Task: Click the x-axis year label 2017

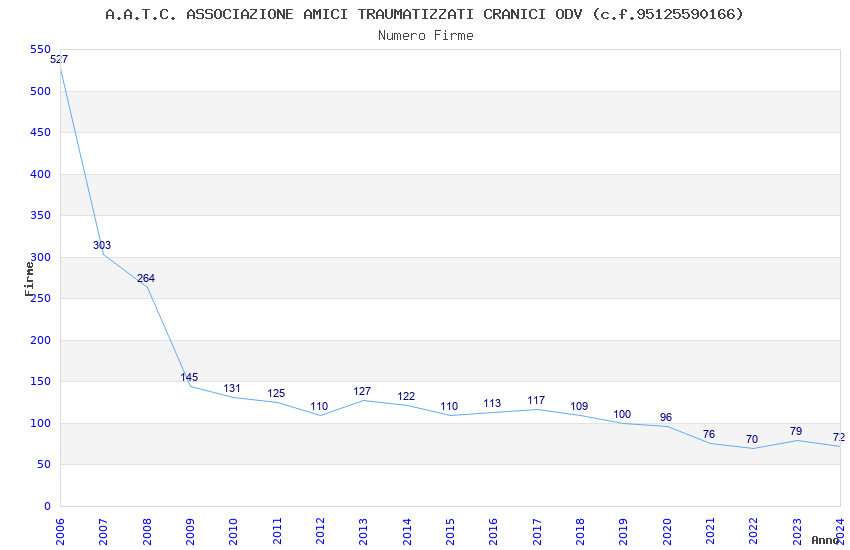Action: click(537, 531)
